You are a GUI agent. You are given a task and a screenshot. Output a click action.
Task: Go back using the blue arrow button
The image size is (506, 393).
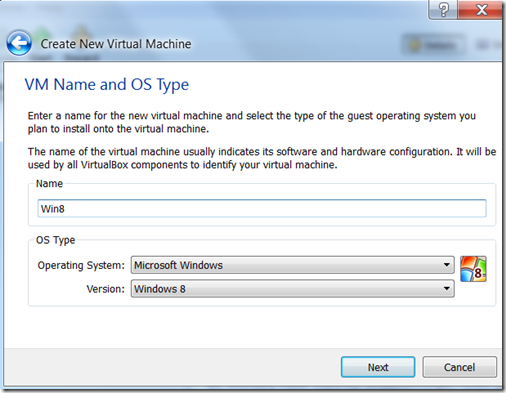pos(19,43)
